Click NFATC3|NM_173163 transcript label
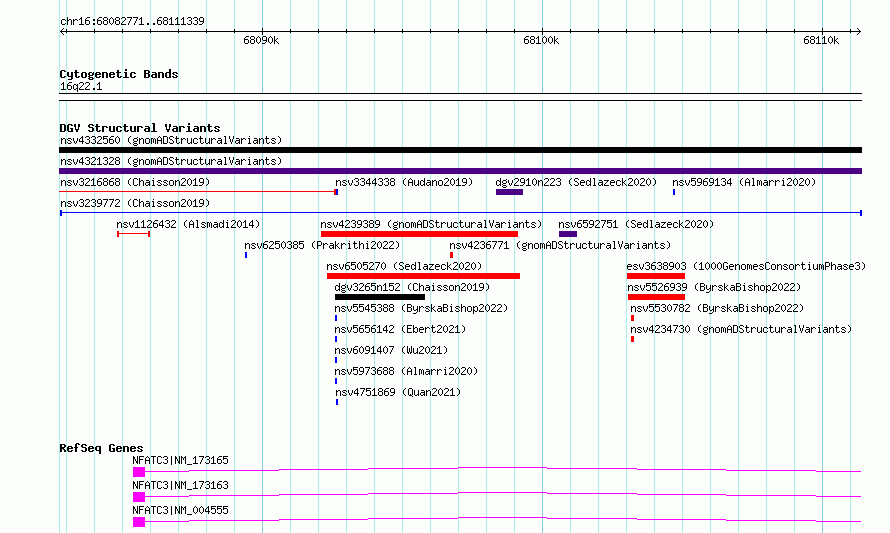Image resolution: width=890 pixels, height=533 pixels. click(x=180, y=485)
